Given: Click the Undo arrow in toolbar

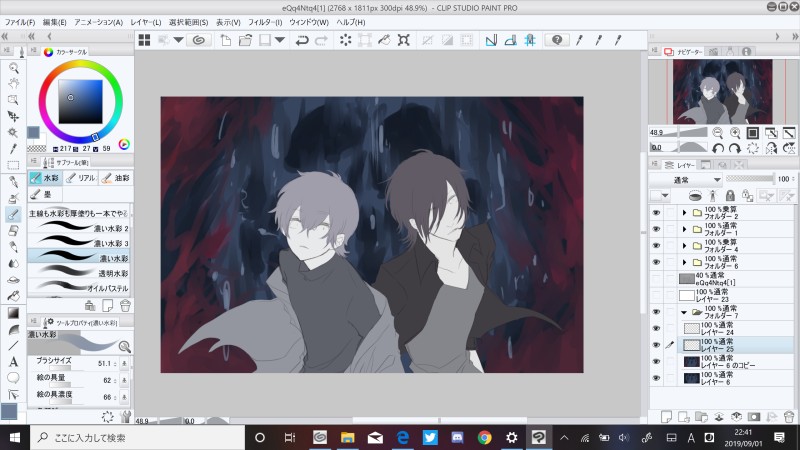Looking at the screenshot, I should [x=302, y=40].
